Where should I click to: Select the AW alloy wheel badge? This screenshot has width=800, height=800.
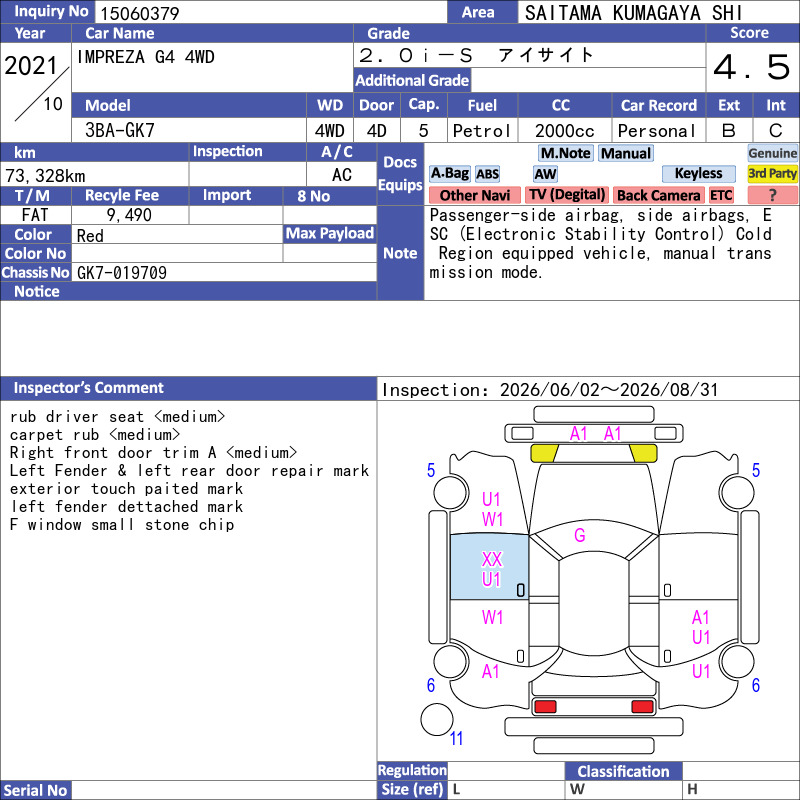point(545,174)
